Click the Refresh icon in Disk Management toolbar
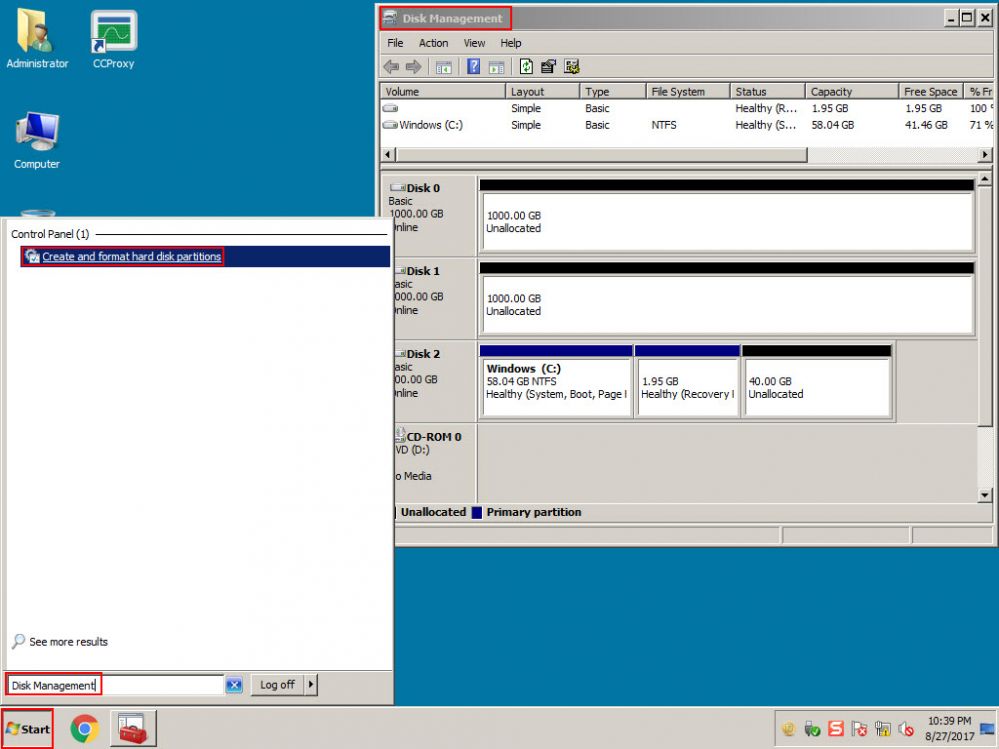Screen dimensions: 999x749 [x=526, y=66]
